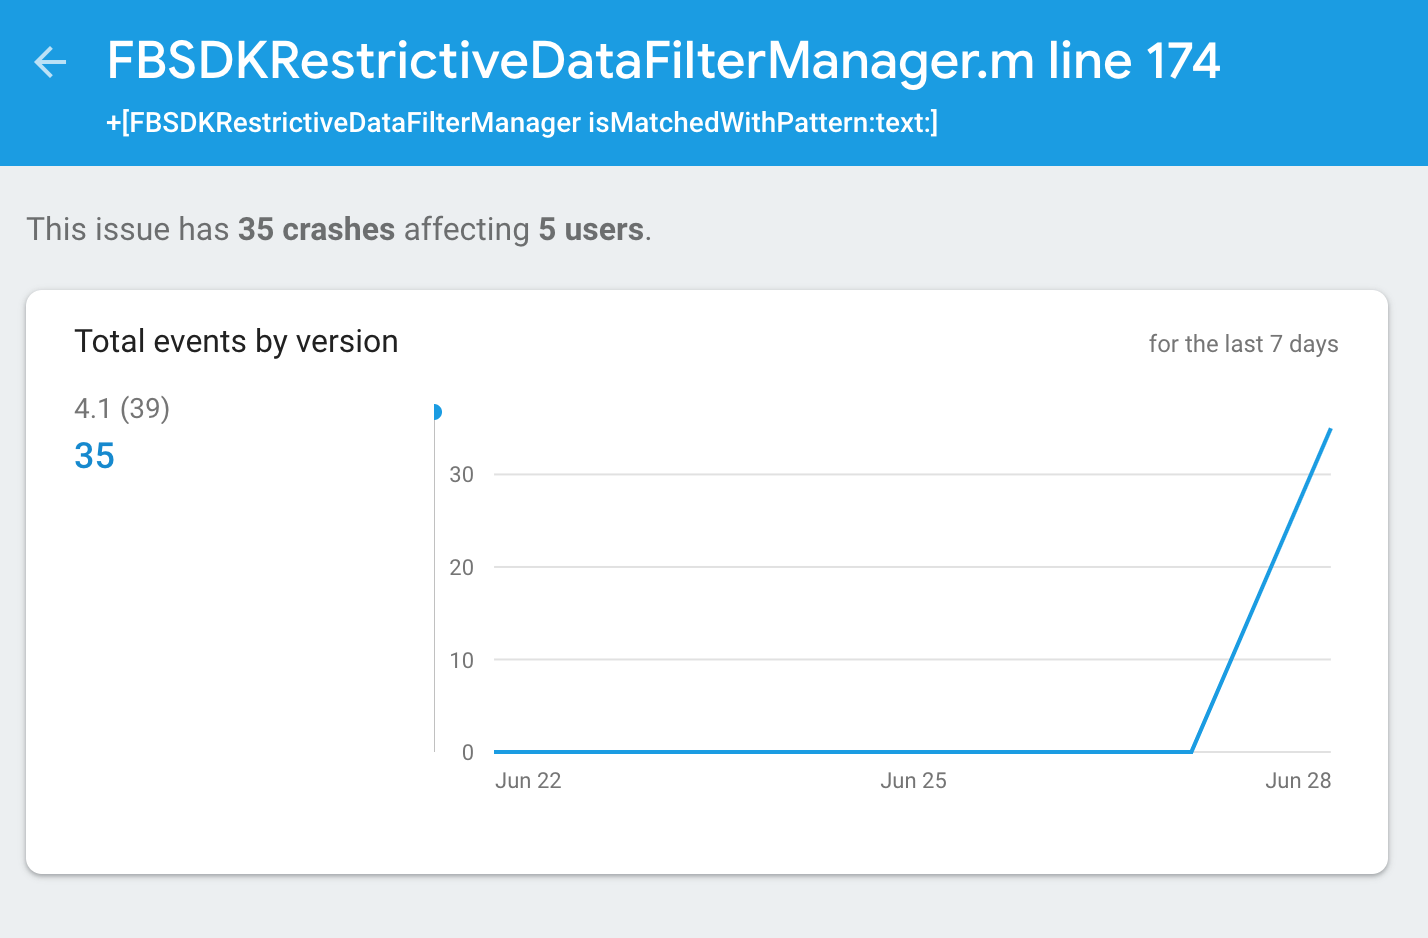Open the issue title FBSDKRestrictiveDataFilterManager.m line 174
Viewport: 1428px width, 938px height.
663,61
